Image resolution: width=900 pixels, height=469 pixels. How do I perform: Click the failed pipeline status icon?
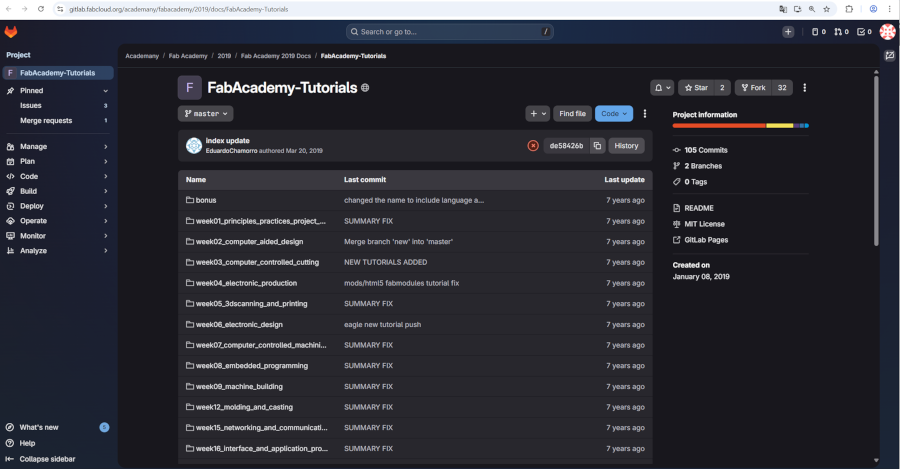(533, 146)
